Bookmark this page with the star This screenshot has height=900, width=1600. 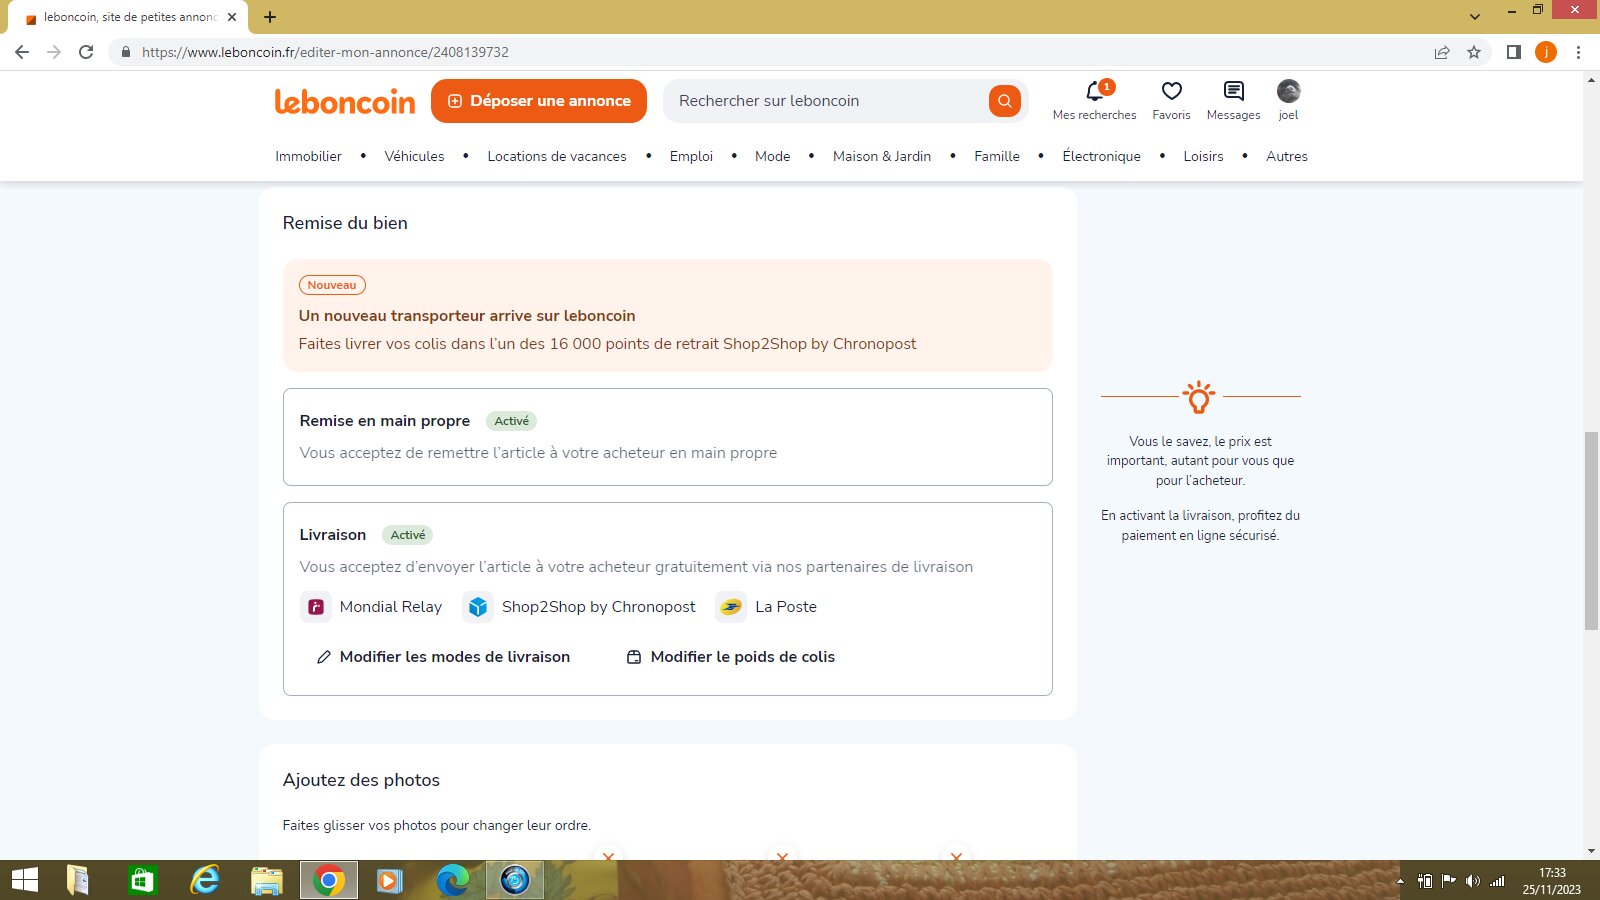tap(1474, 52)
